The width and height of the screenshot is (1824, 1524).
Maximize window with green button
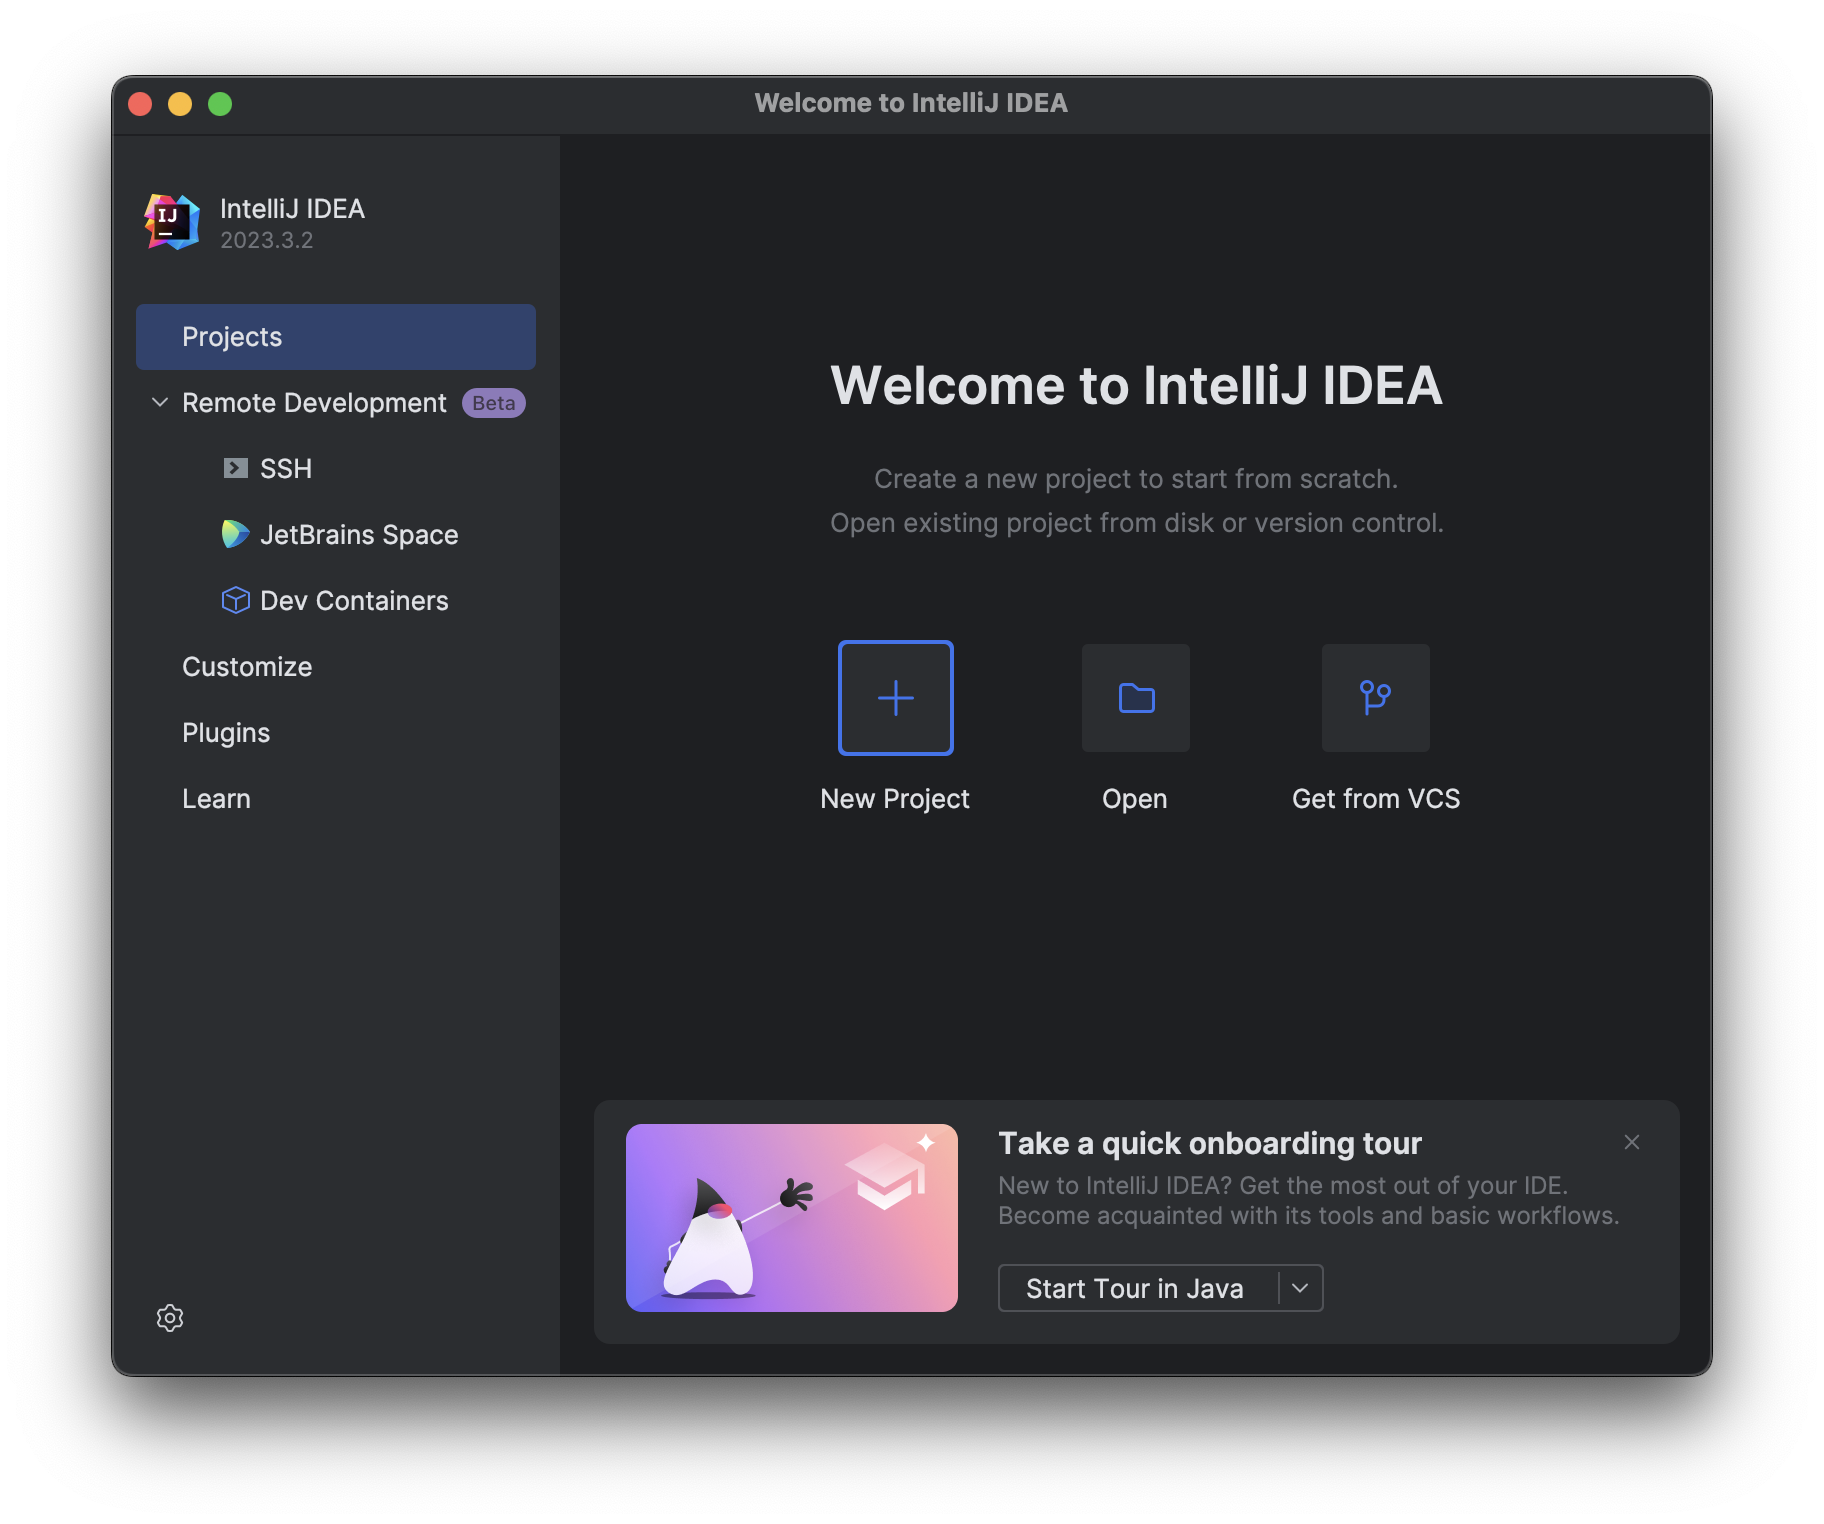(220, 104)
